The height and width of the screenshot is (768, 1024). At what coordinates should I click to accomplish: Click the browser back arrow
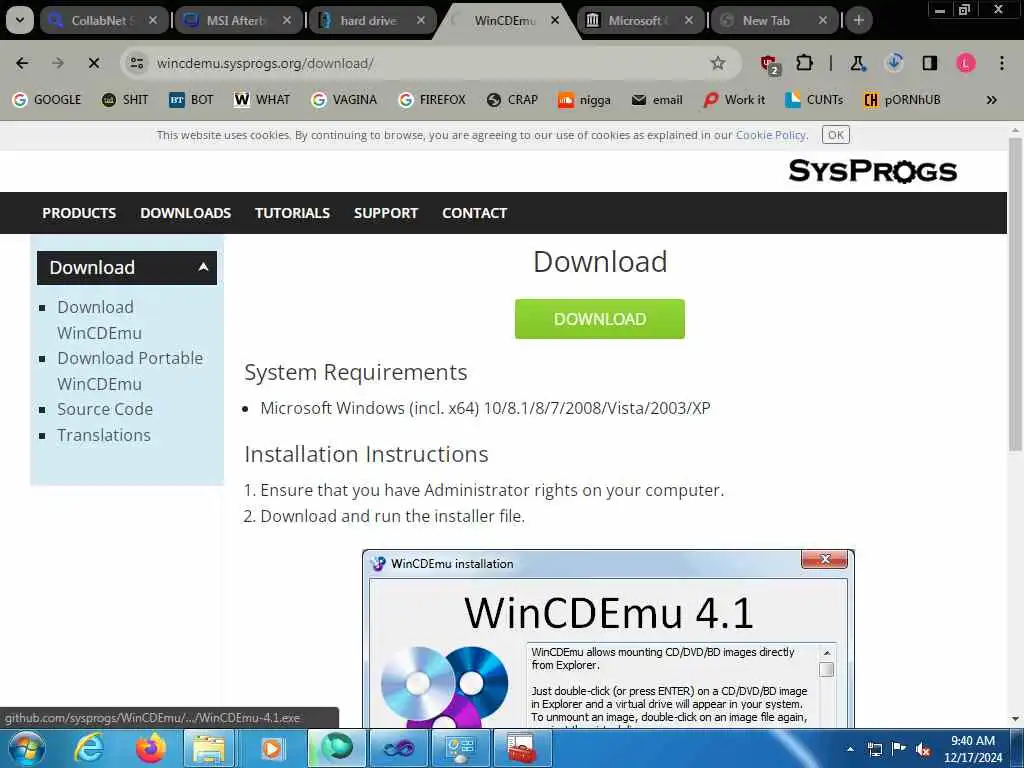pyautogui.click(x=22, y=63)
